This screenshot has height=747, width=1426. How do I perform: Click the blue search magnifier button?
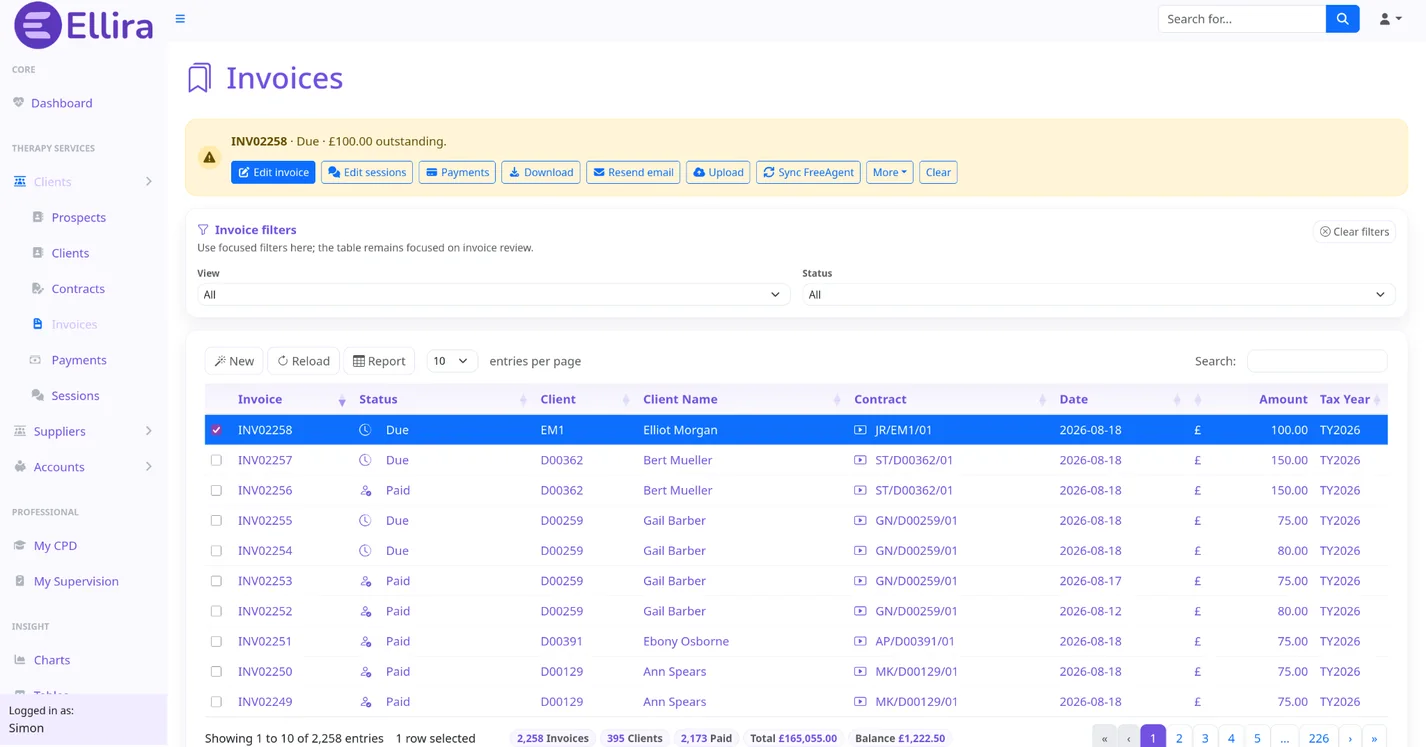pyautogui.click(x=1342, y=19)
